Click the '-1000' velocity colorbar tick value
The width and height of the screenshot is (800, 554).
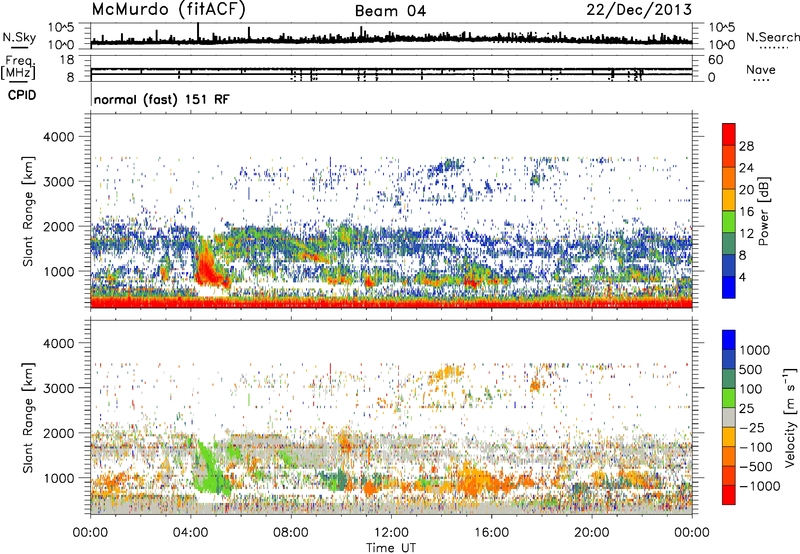point(760,486)
